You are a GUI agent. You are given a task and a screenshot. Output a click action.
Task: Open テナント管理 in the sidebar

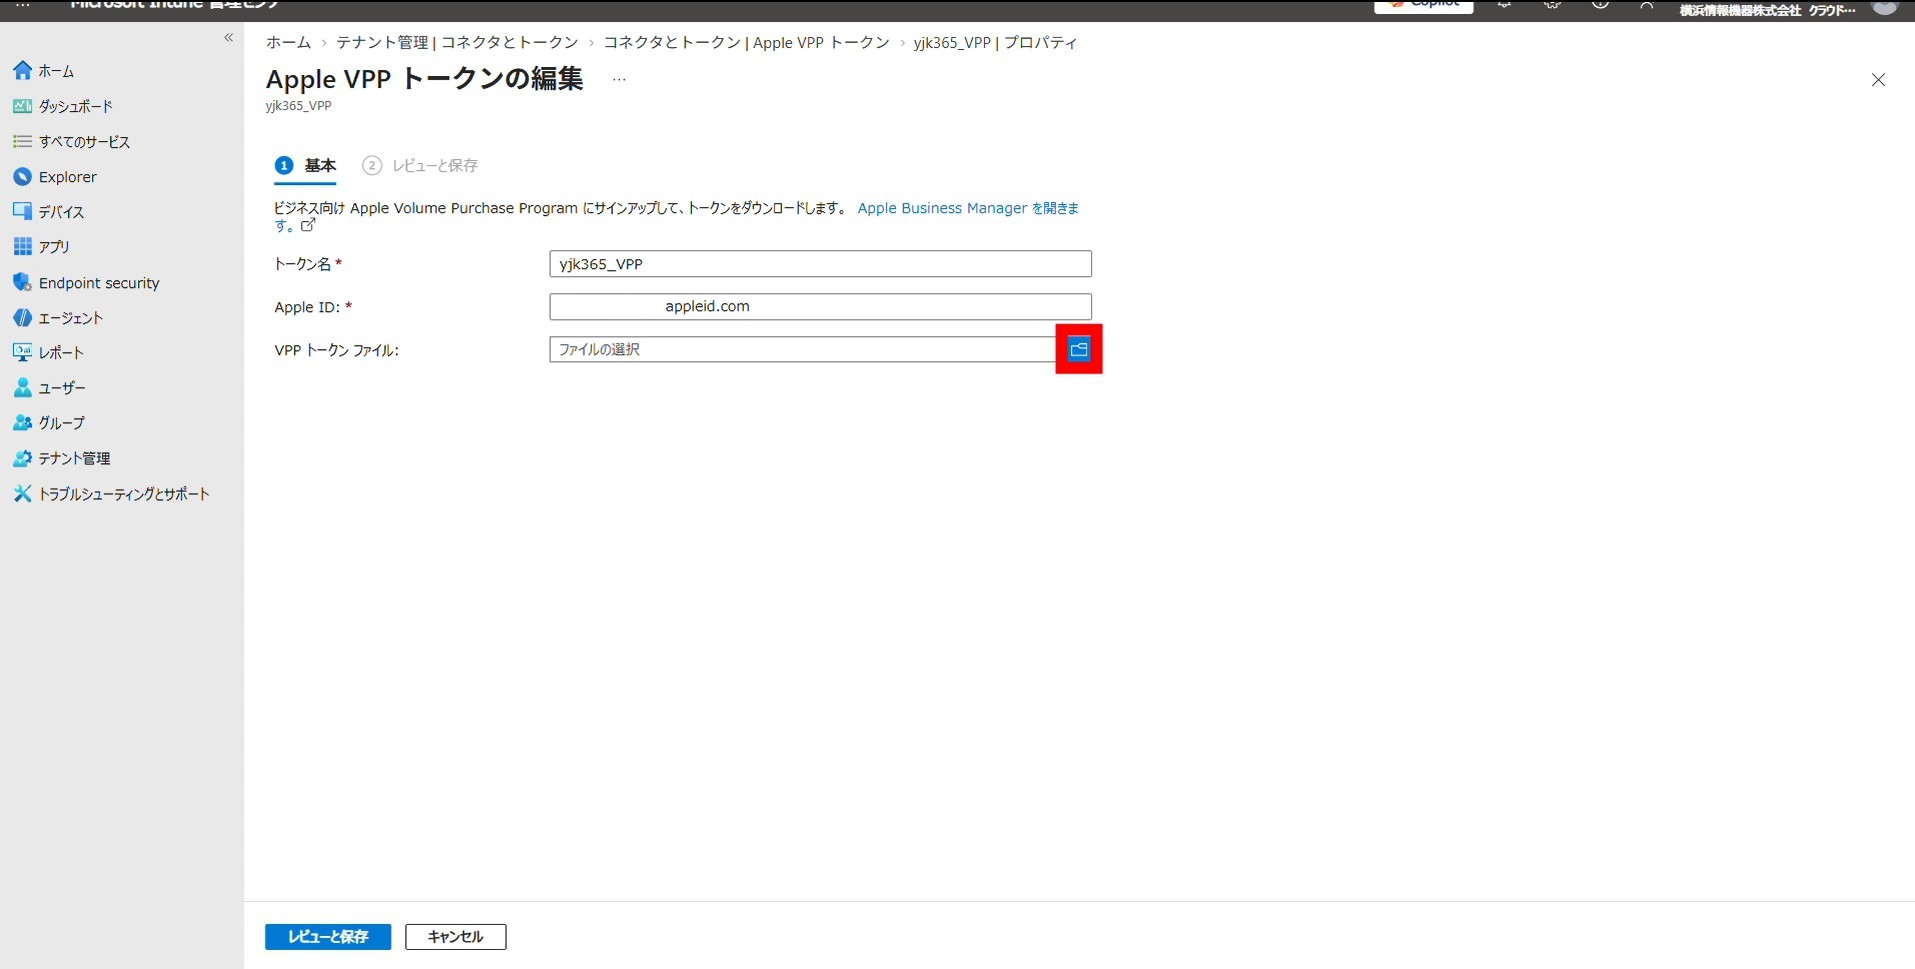(61, 458)
